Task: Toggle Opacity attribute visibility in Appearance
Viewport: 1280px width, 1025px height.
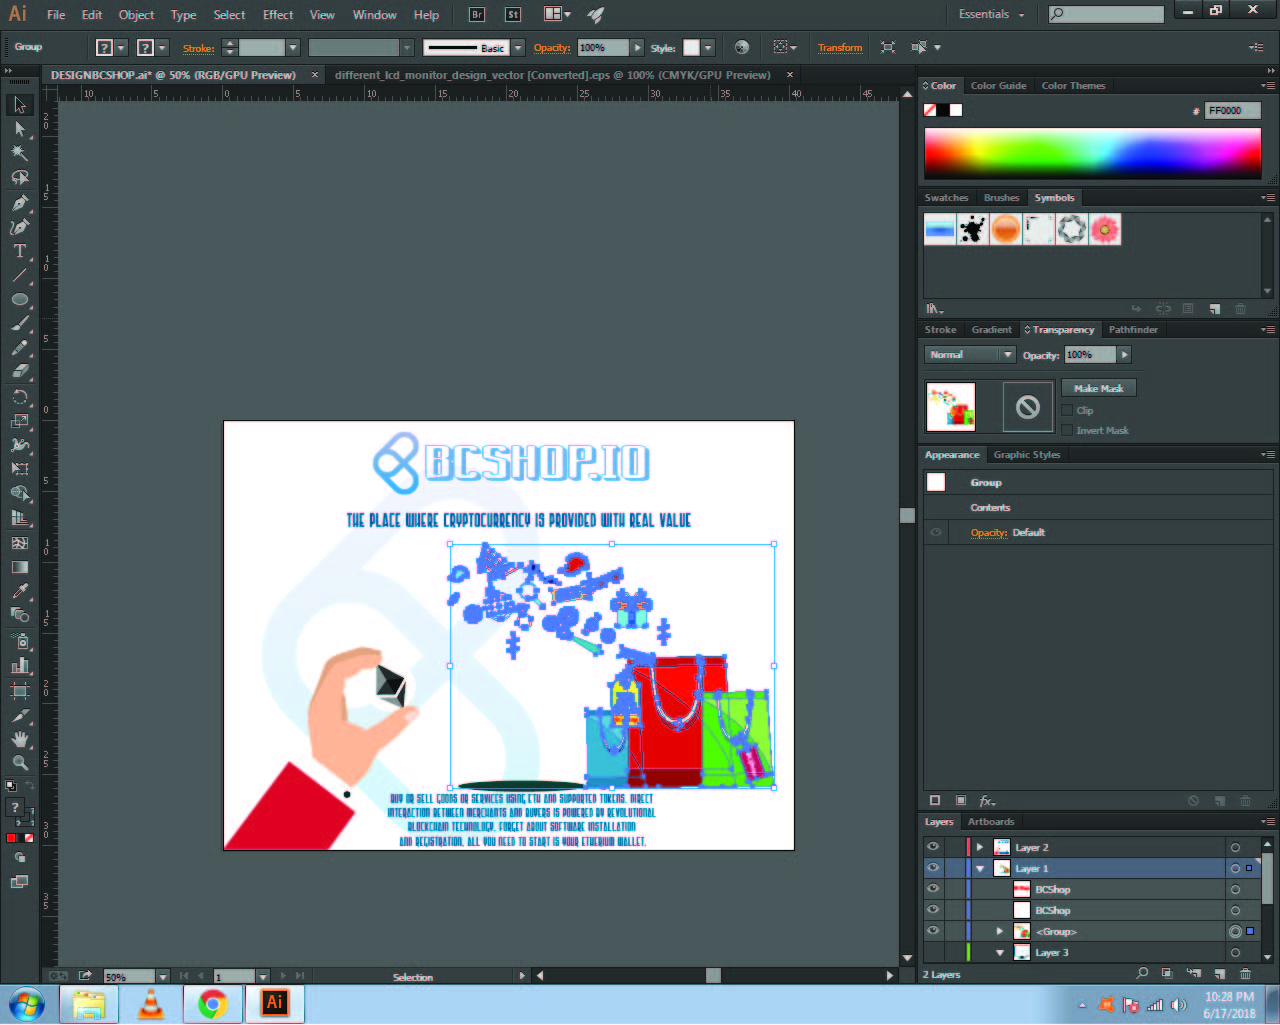Action: [936, 532]
